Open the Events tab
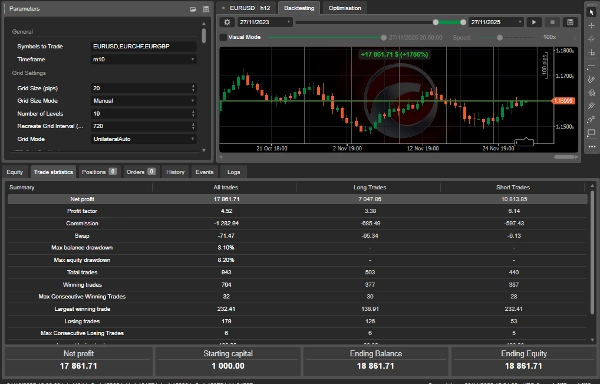This screenshot has width=600, height=384. click(204, 172)
